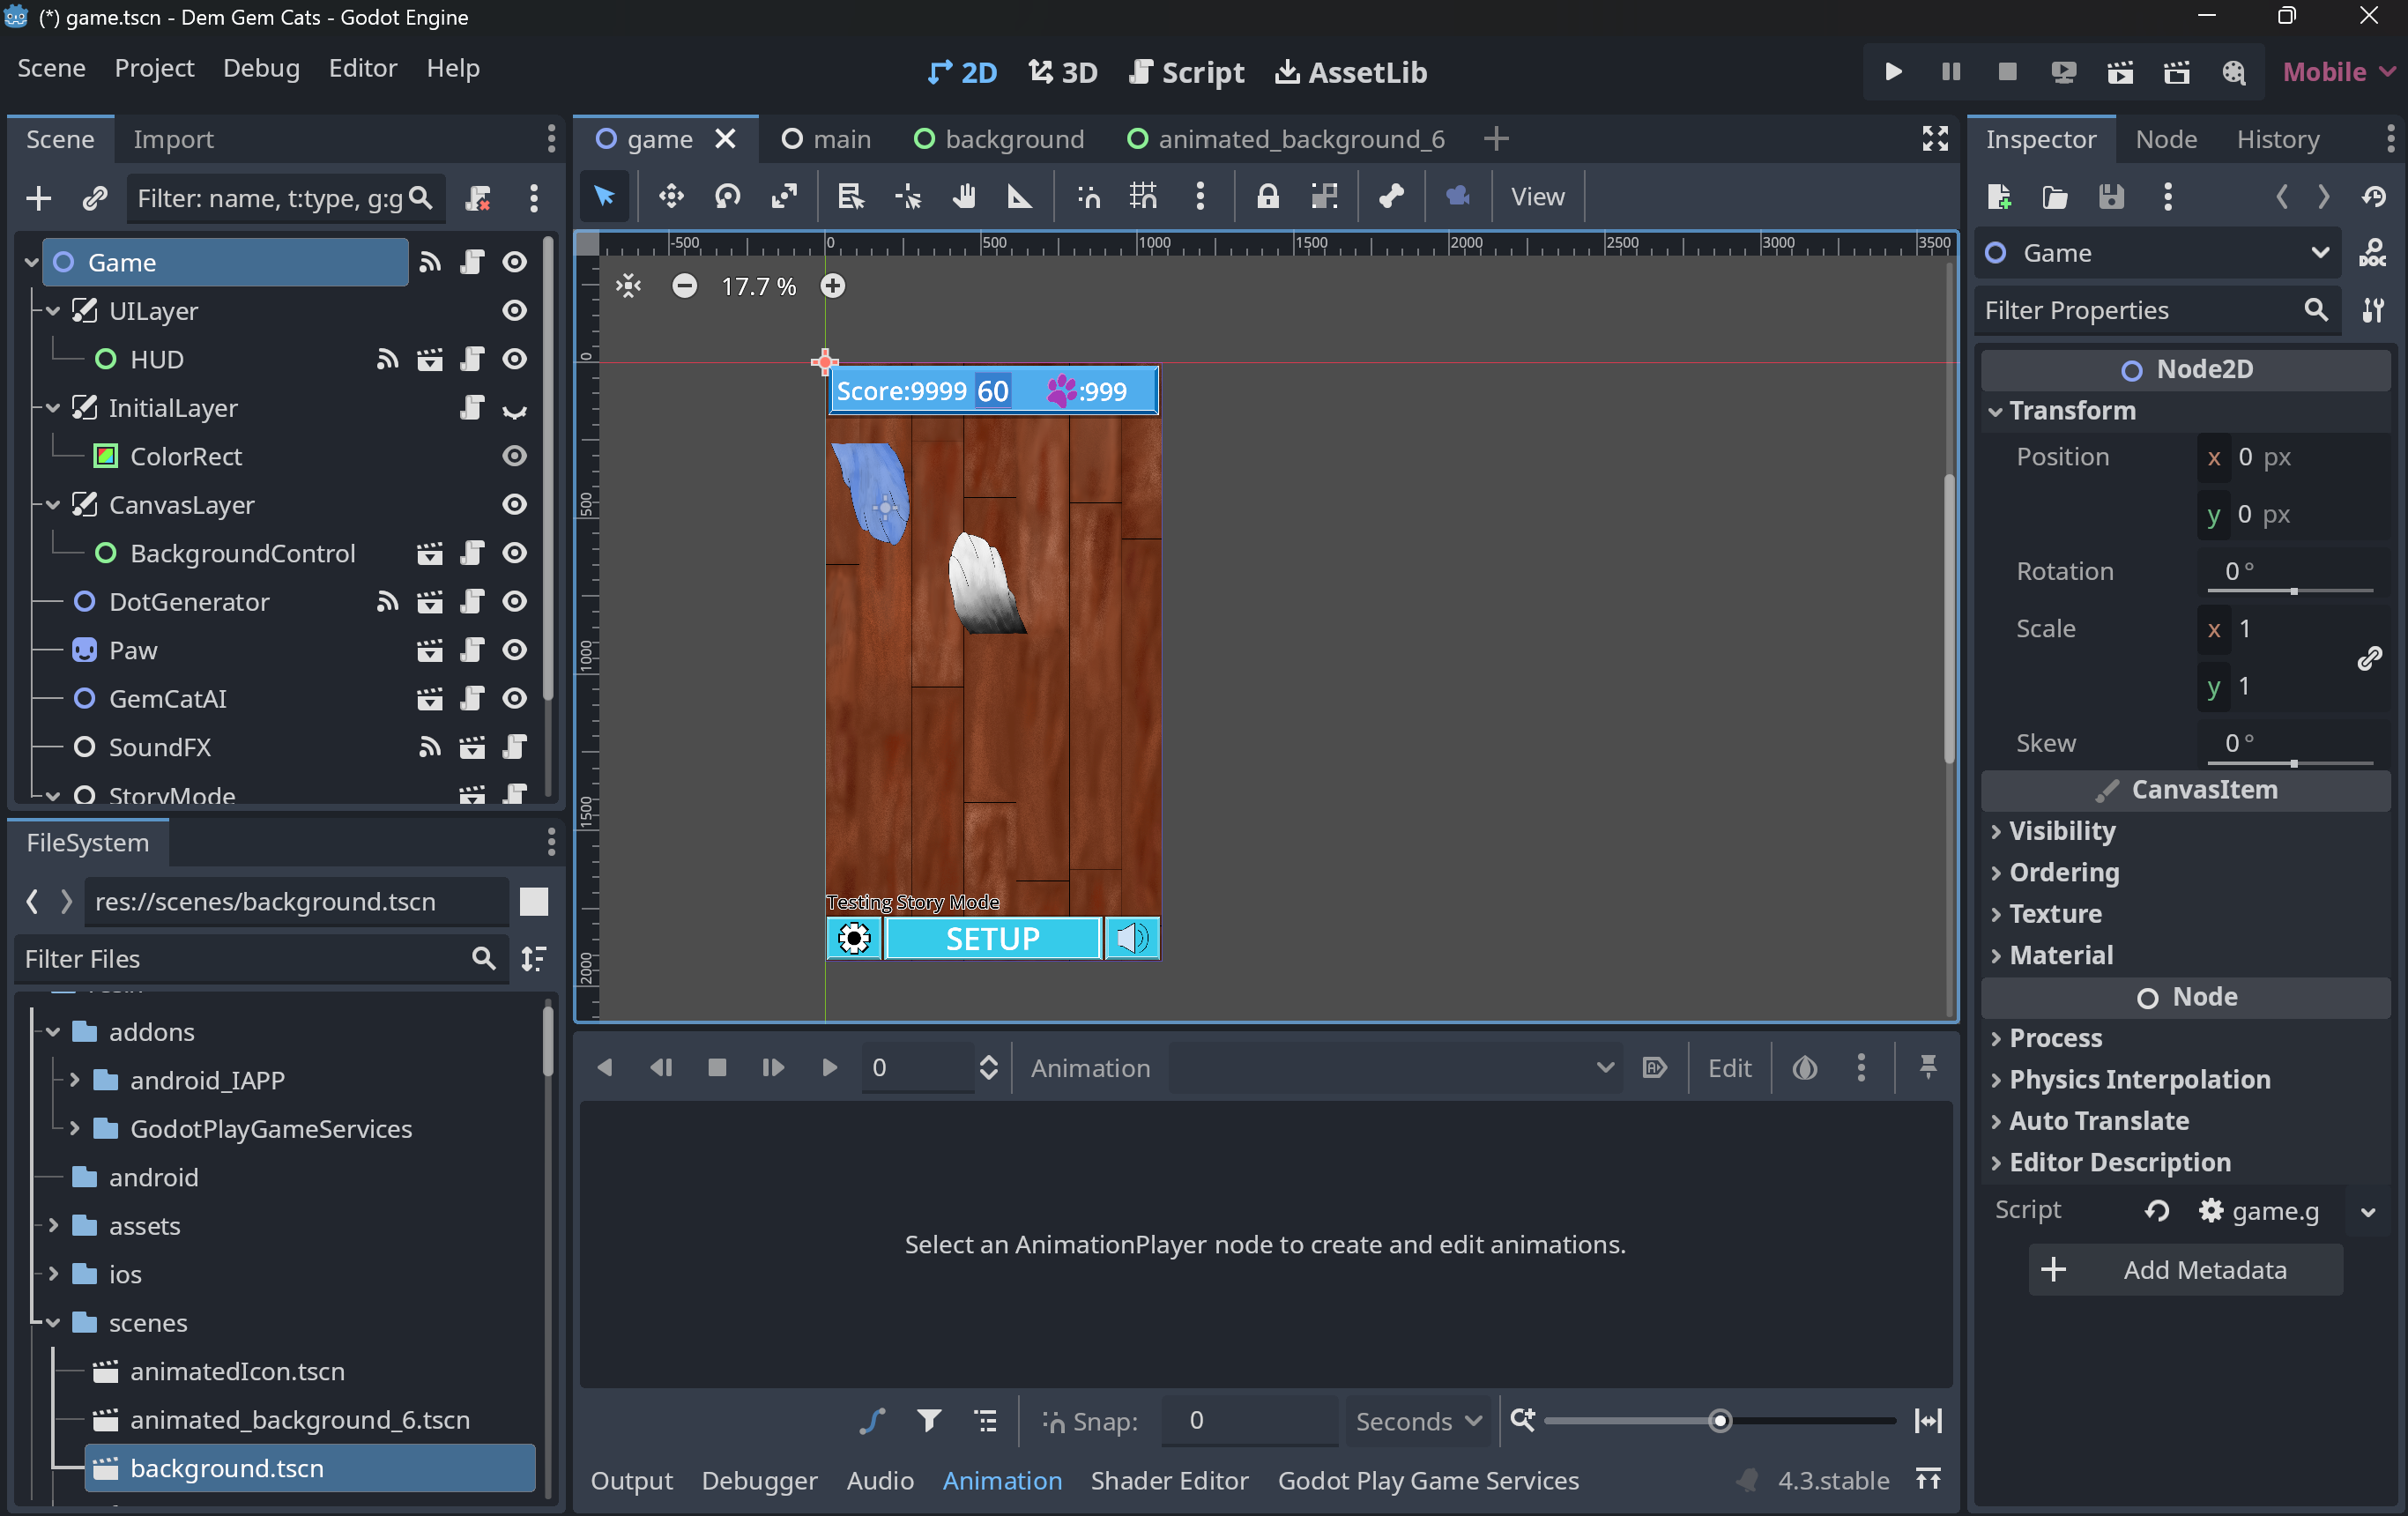2408x1516 pixels.
Task: Lock the selected node in the canvas toolbar
Action: 1268,197
